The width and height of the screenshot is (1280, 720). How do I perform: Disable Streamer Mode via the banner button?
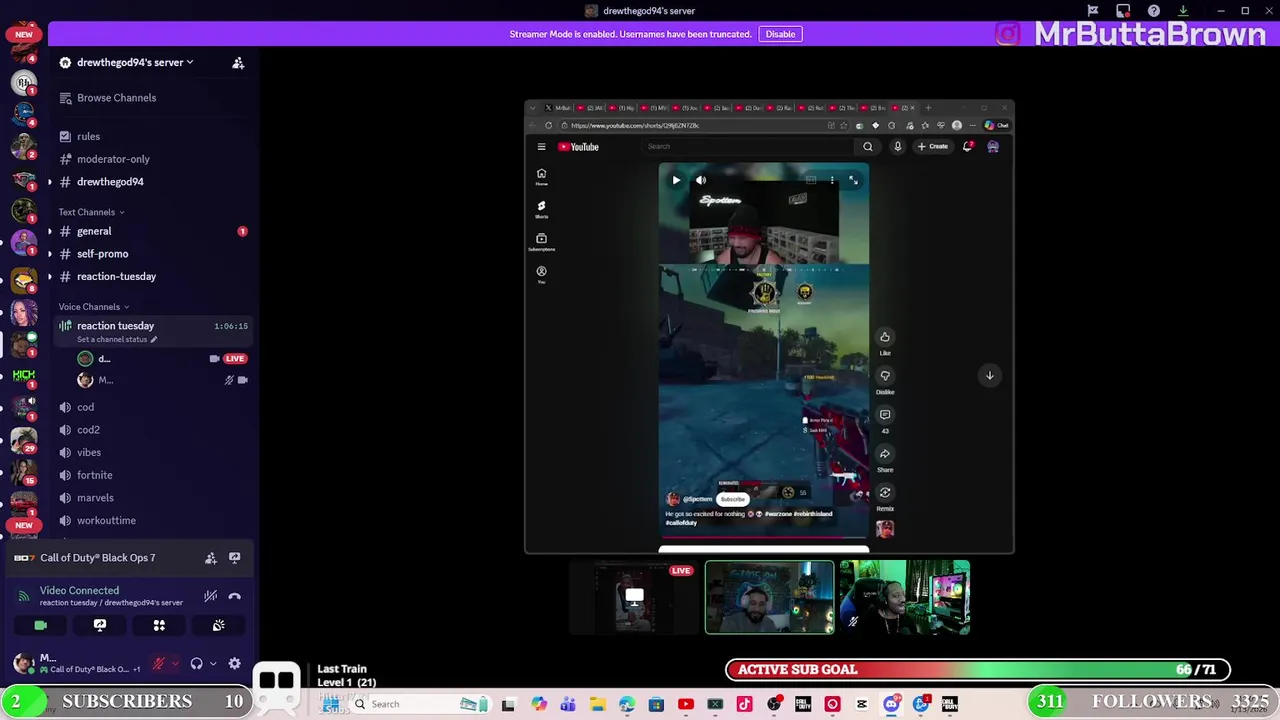[780, 34]
